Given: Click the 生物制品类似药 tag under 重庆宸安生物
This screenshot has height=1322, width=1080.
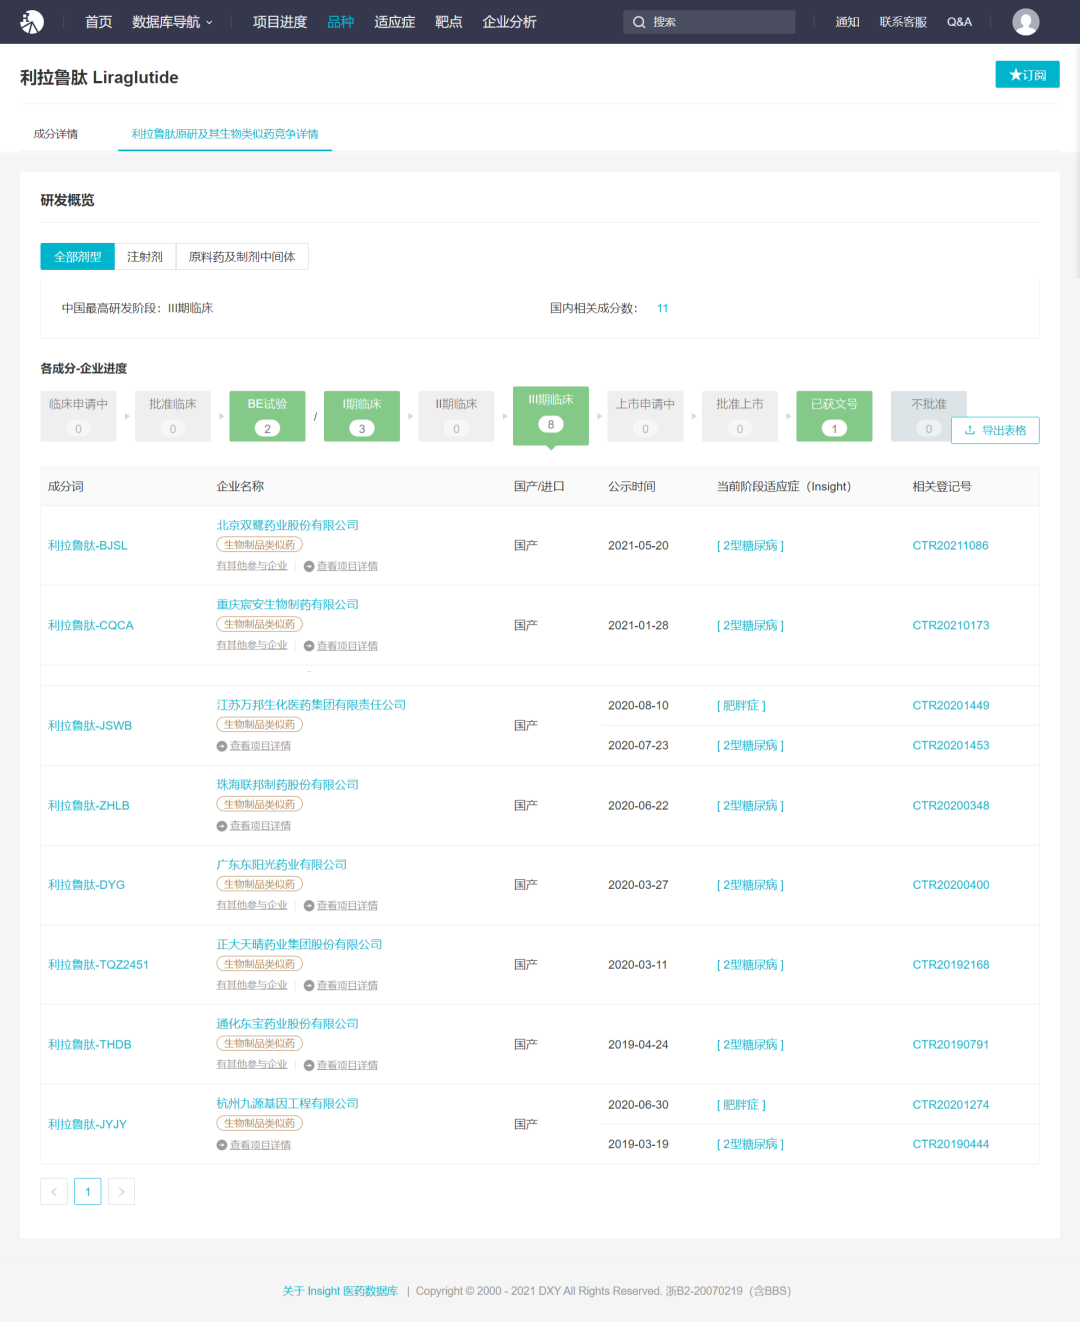Looking at the screenshot, I should point(260,624).
